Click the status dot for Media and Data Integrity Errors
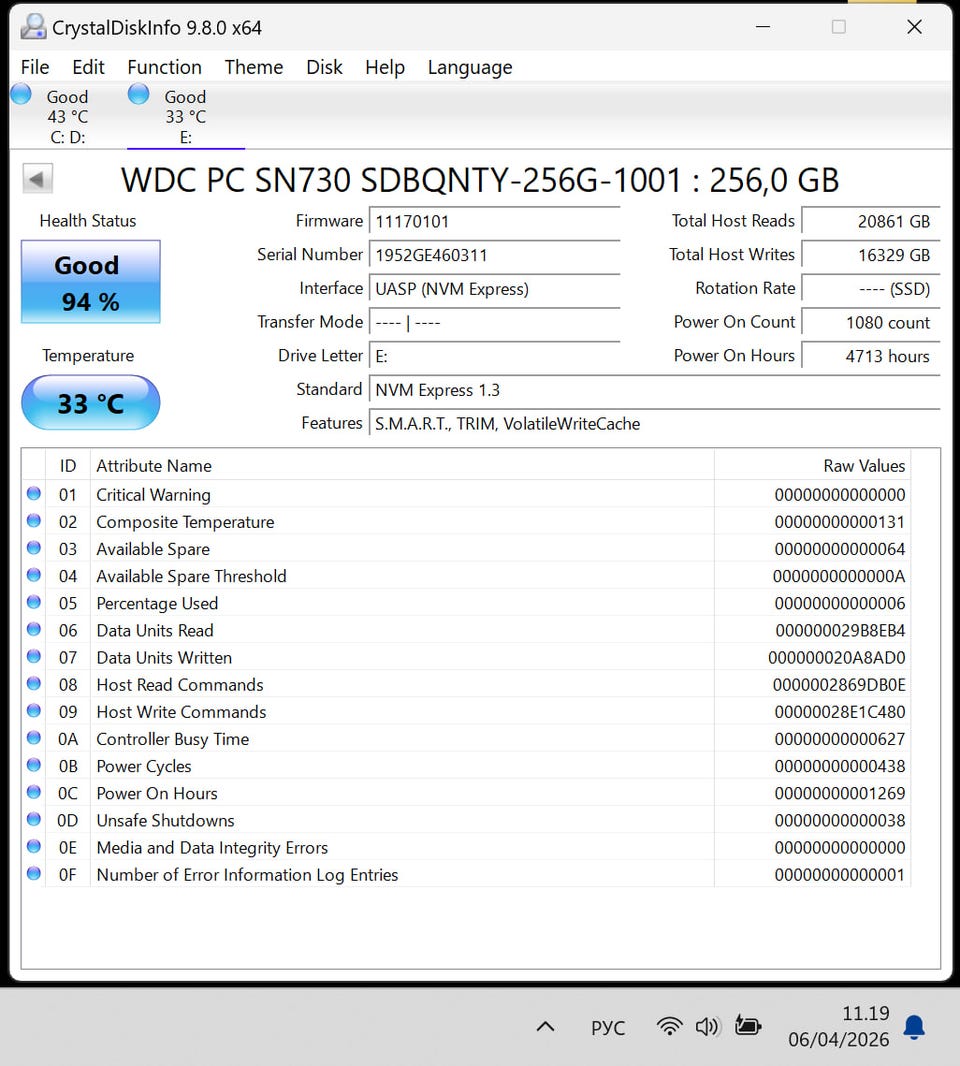 (33, 846)
